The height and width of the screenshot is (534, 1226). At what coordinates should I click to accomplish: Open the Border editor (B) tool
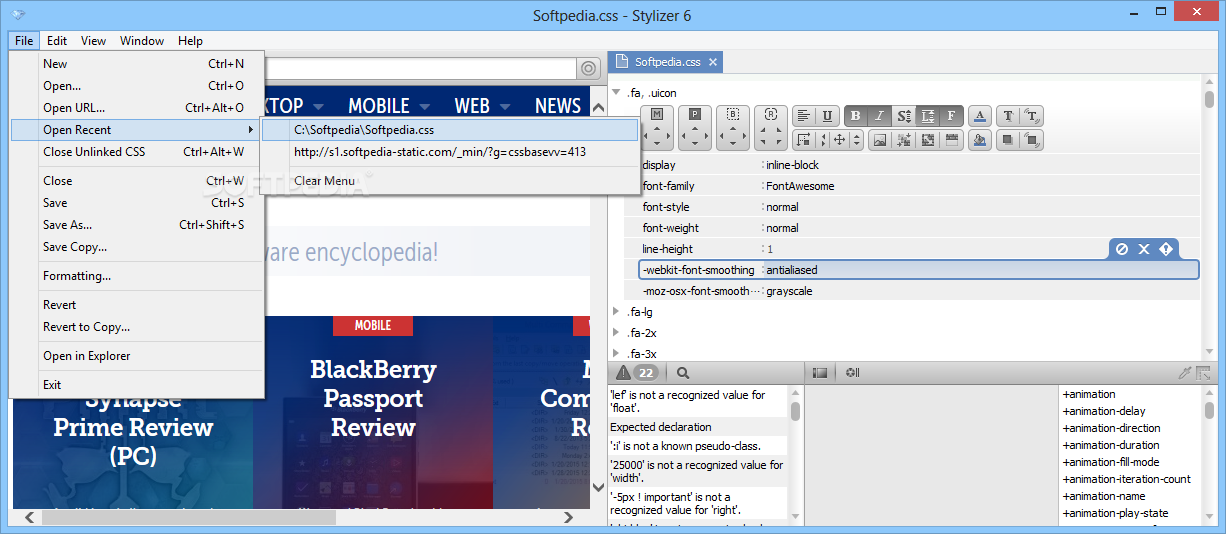[733, 114]
